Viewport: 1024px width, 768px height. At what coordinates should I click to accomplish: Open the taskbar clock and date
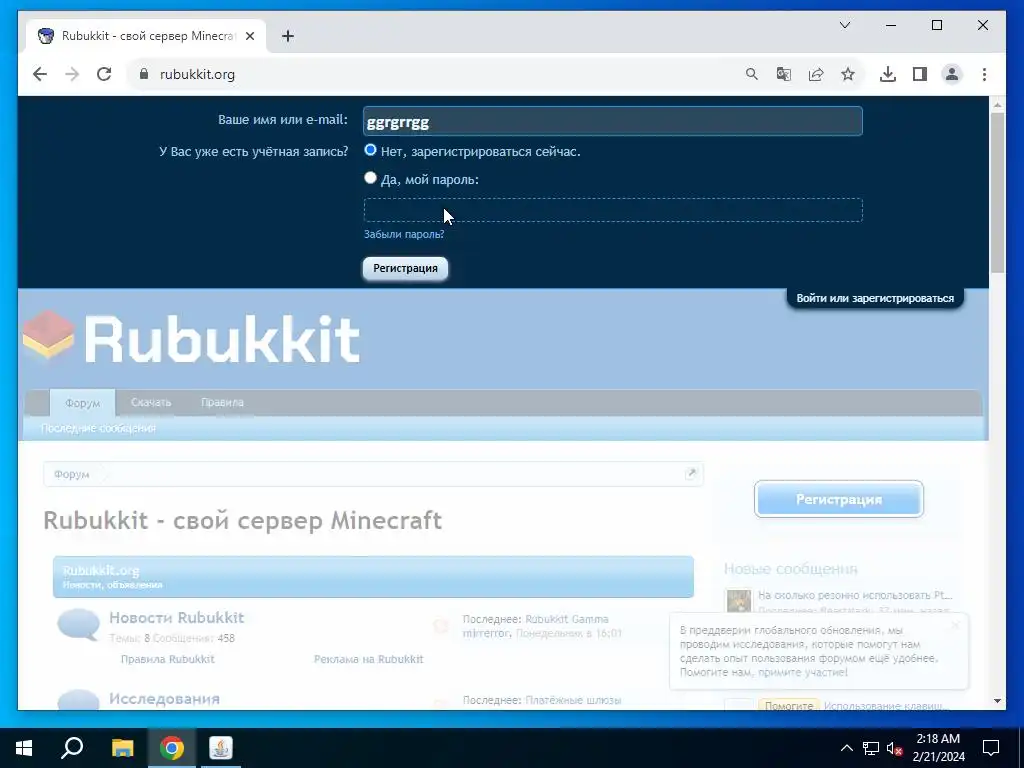pos(938,748)
